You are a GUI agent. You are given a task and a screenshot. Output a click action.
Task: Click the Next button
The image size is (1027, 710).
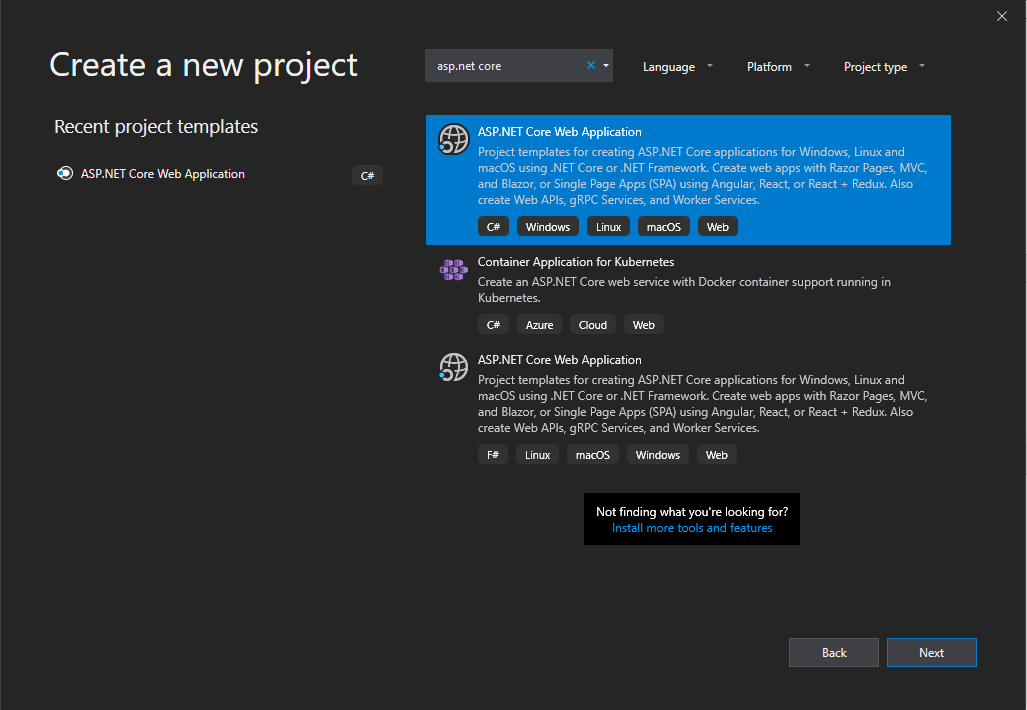931,652
